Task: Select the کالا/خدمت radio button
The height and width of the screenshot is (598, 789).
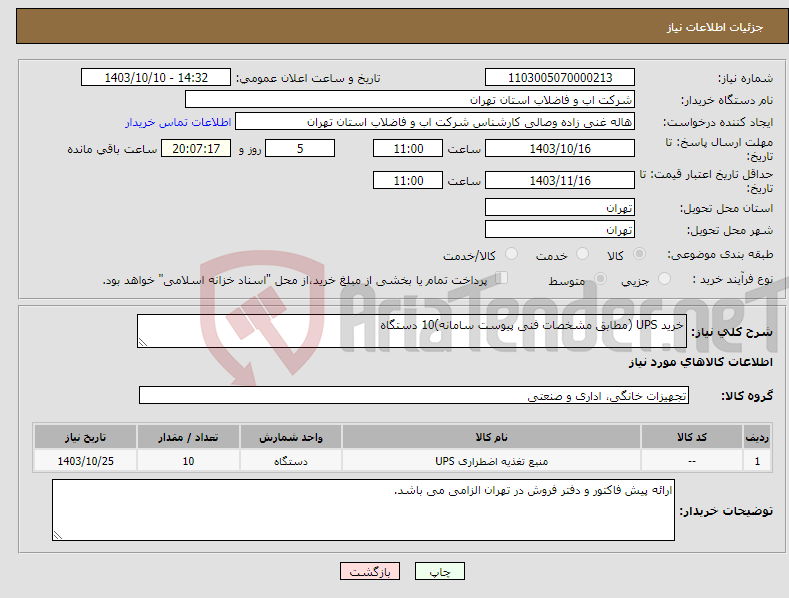Action: pyautogui.click(x=511, y=254)
